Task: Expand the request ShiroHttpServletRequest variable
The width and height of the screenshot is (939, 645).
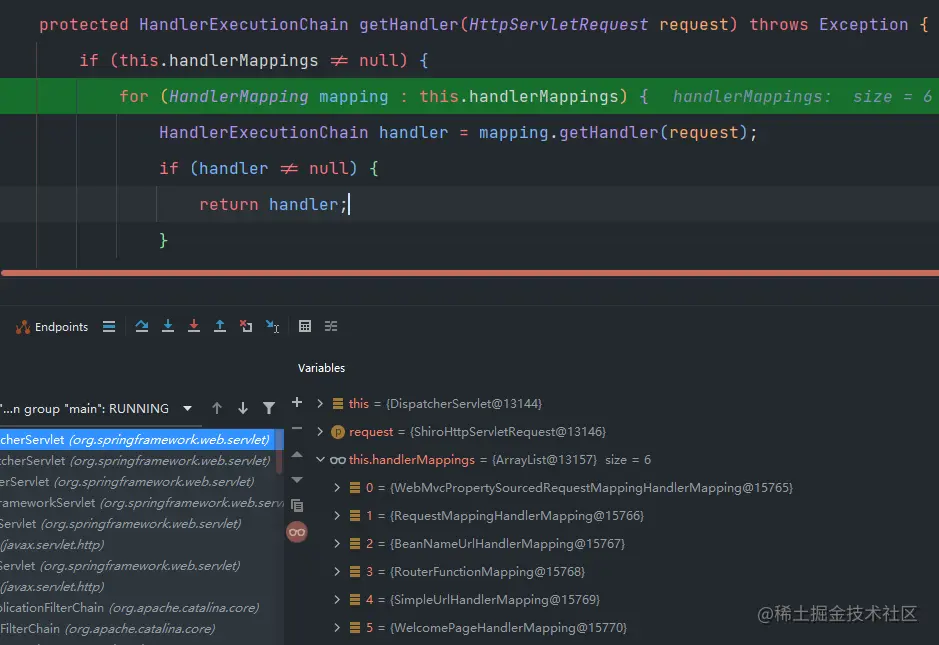Action: tap(320, 432)
